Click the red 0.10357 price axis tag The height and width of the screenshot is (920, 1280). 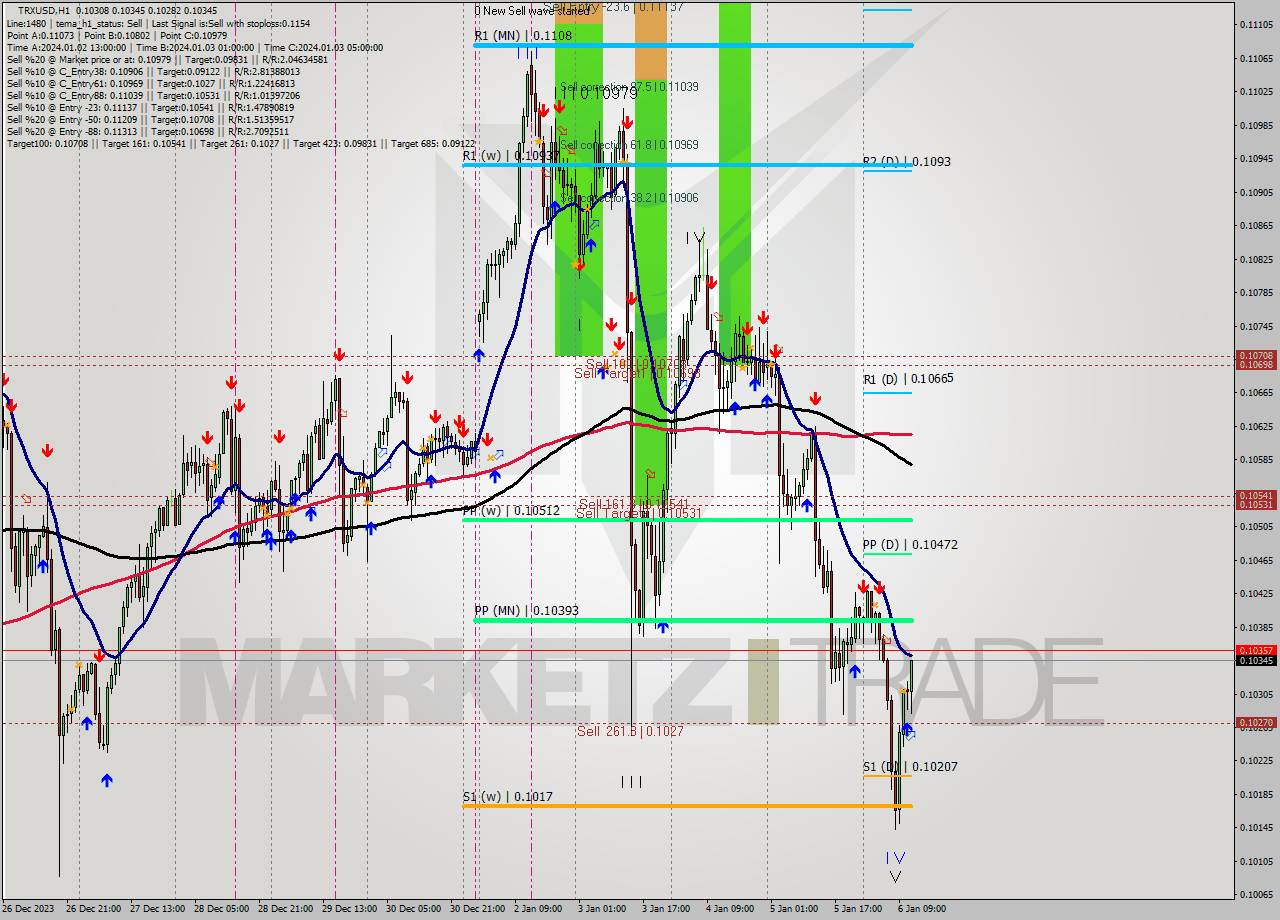(1256, 650)
